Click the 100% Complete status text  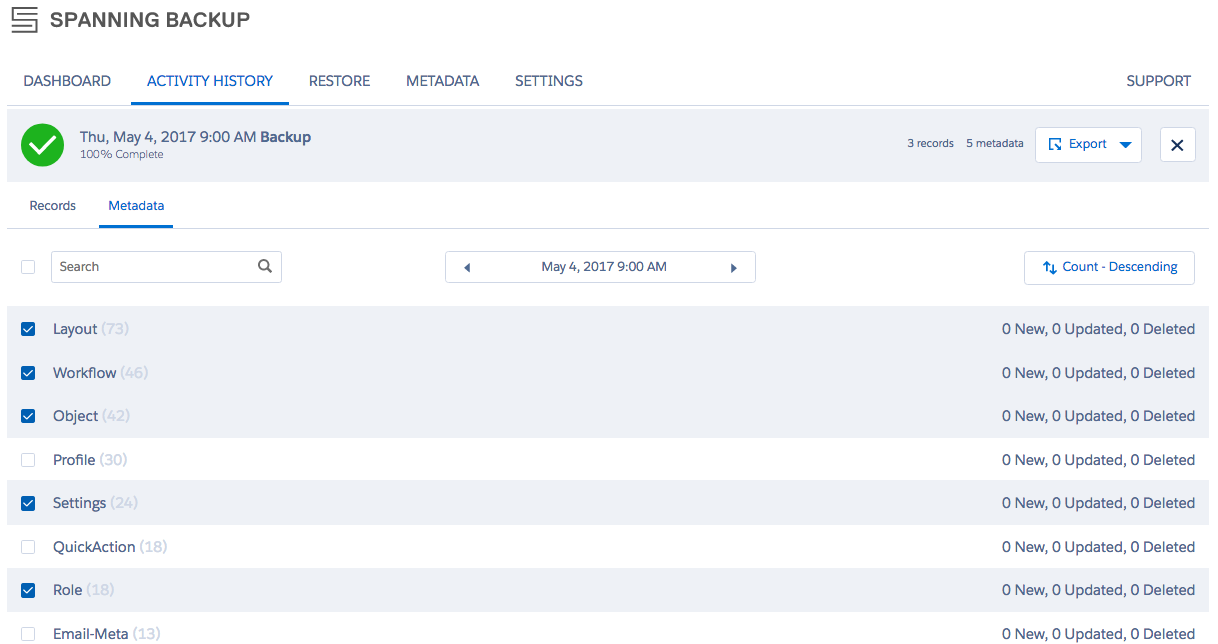tap(122, 155)
